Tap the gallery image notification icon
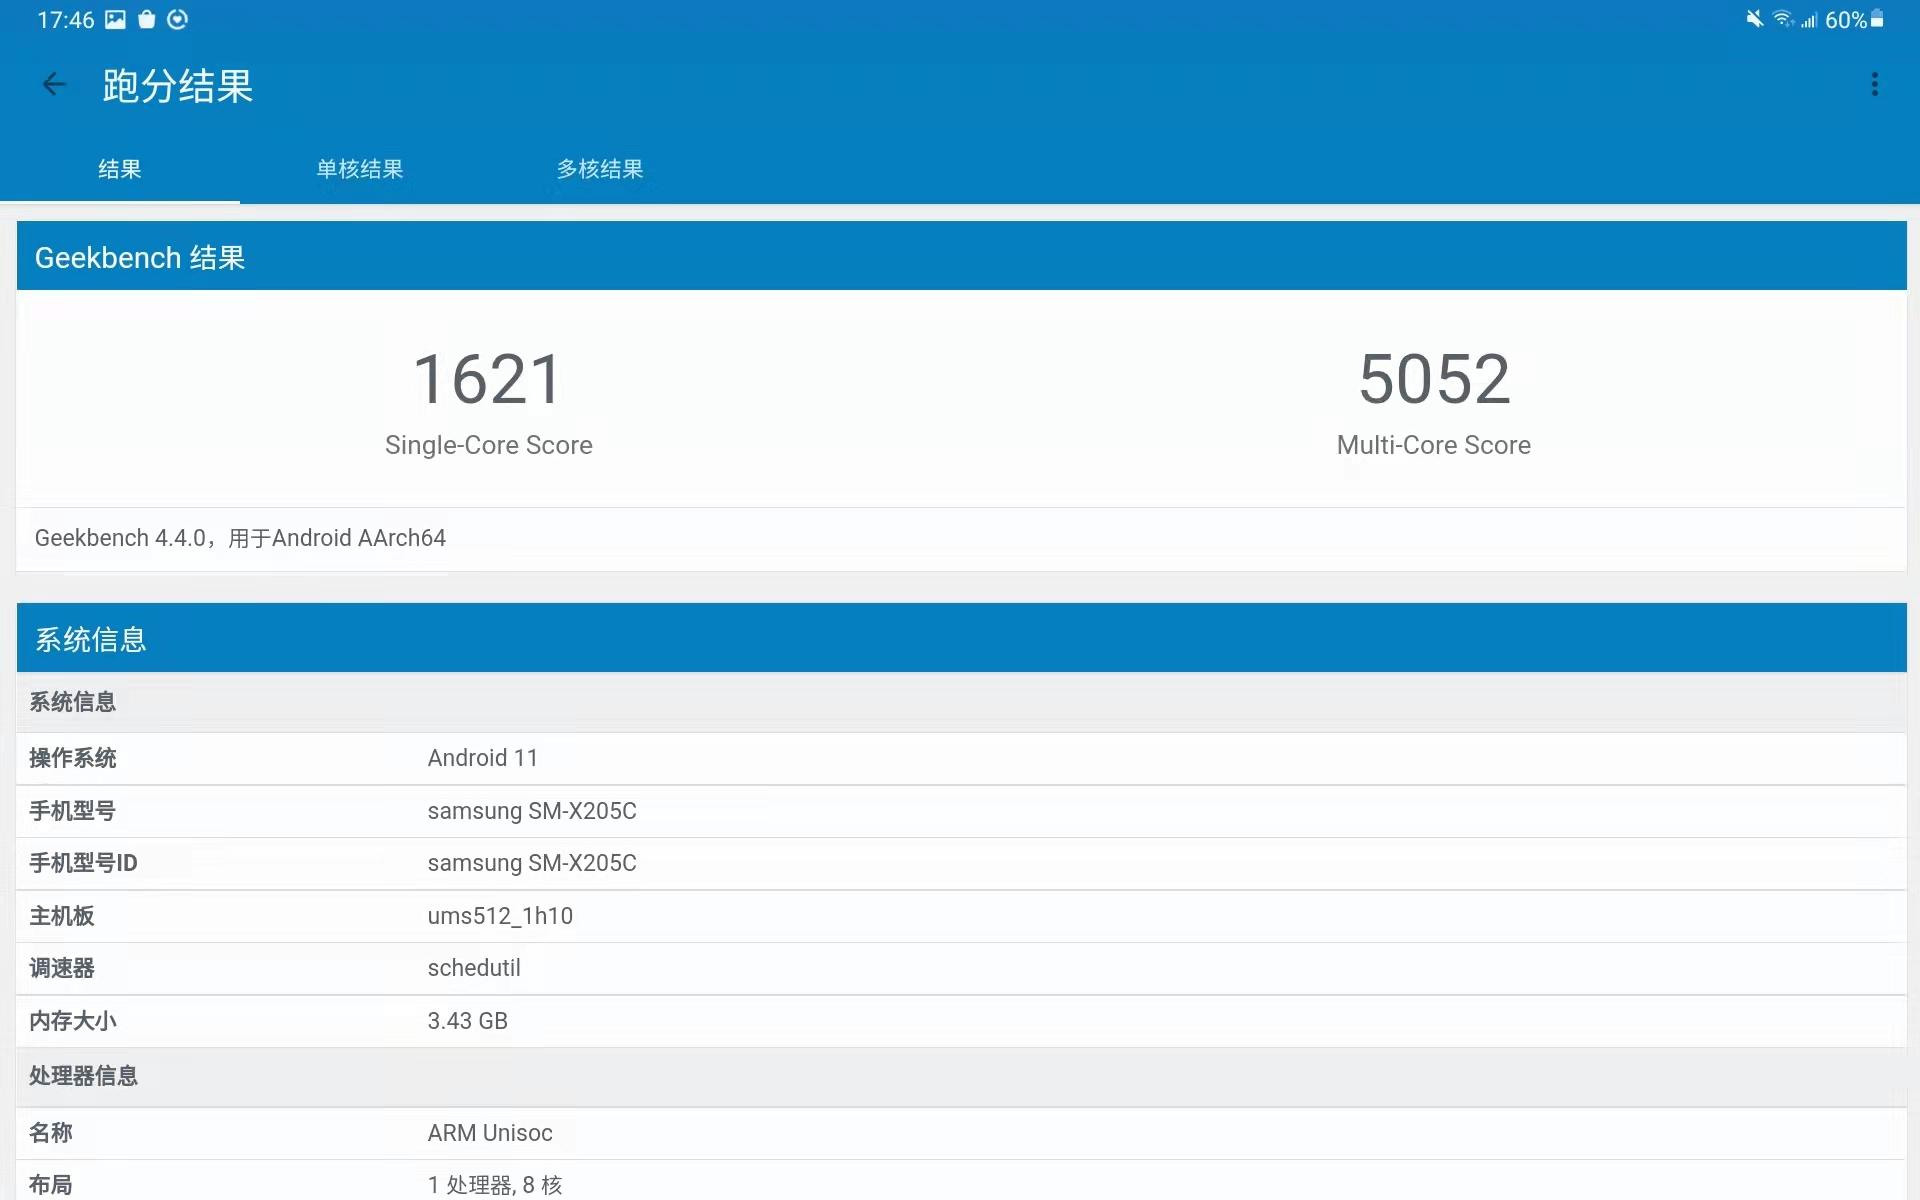The image size is (1920, 1200). pyautogui.click(x=116, y=20)
